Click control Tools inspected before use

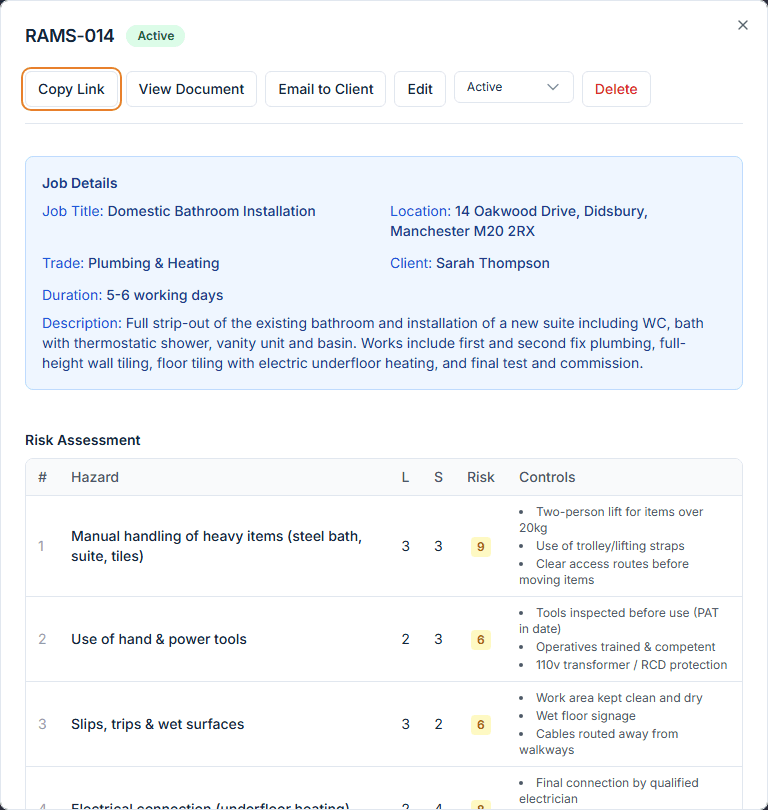(619, 620)
